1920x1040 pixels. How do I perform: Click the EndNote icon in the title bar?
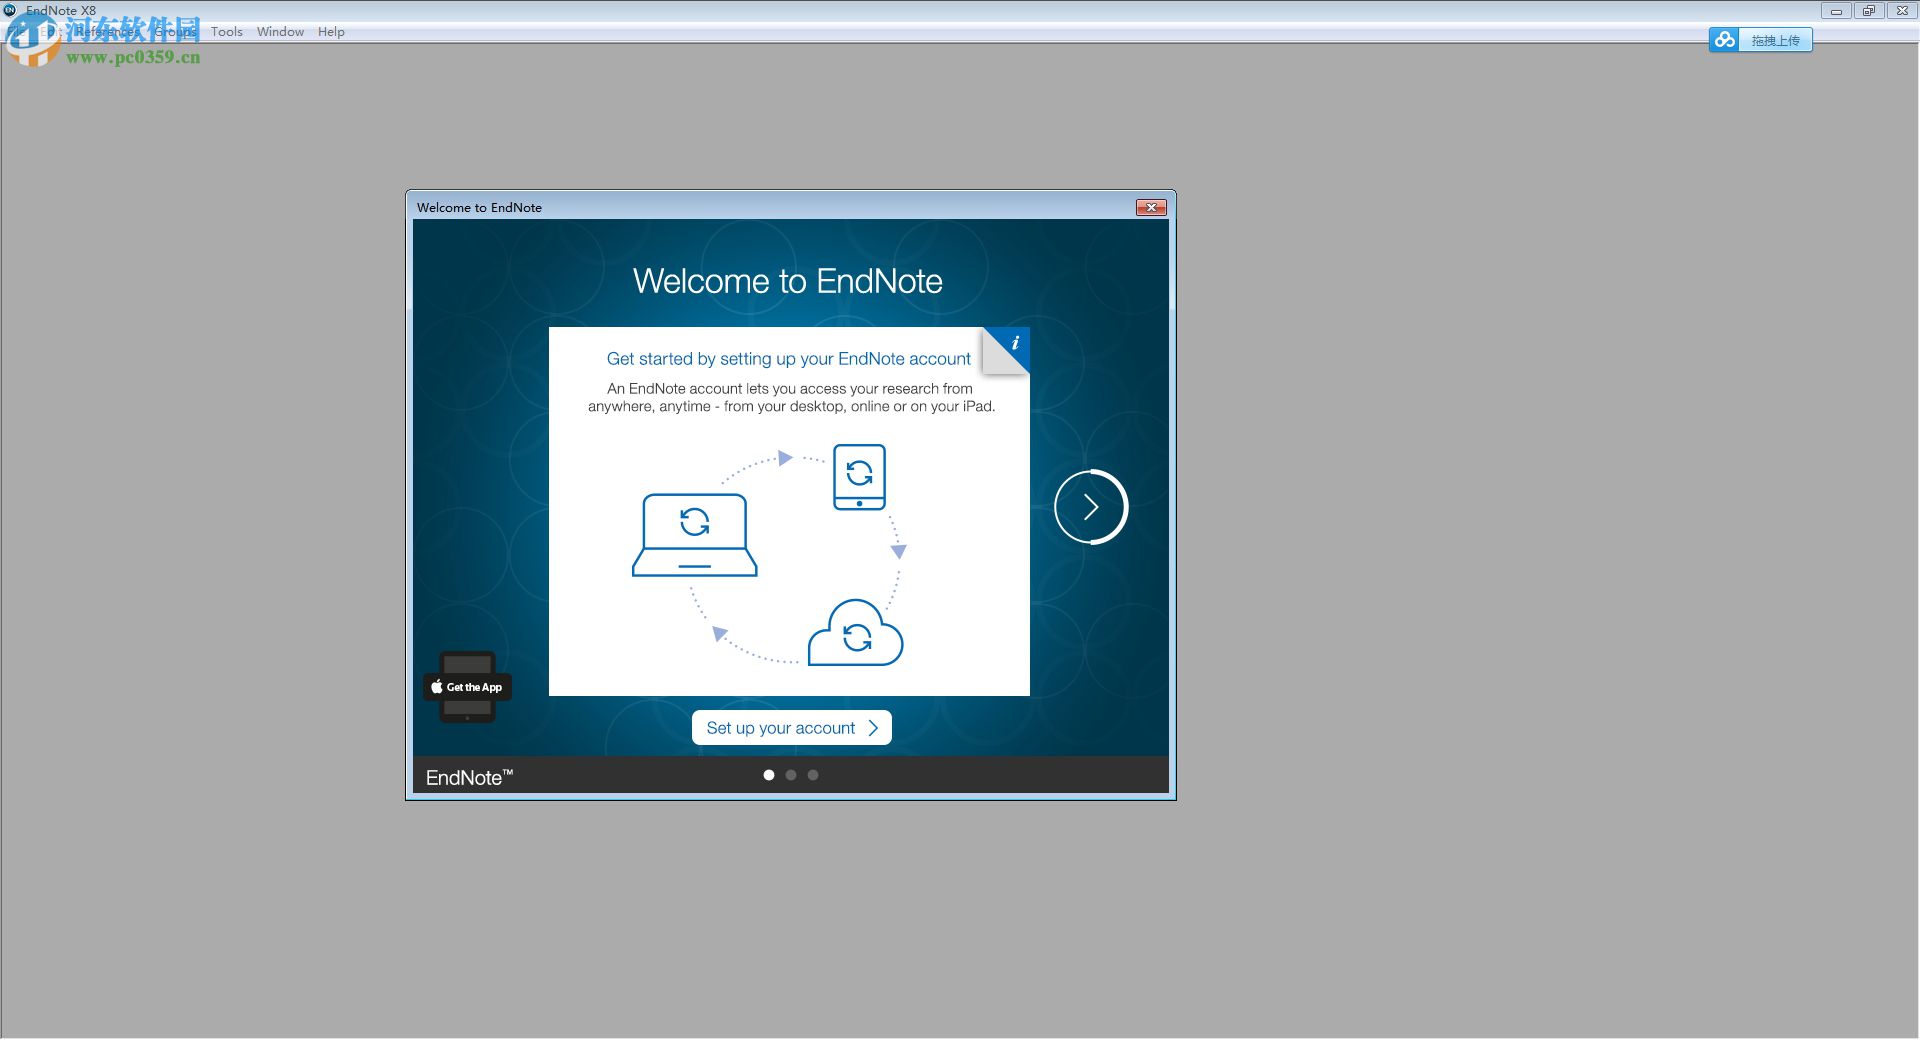pos(11,10)
